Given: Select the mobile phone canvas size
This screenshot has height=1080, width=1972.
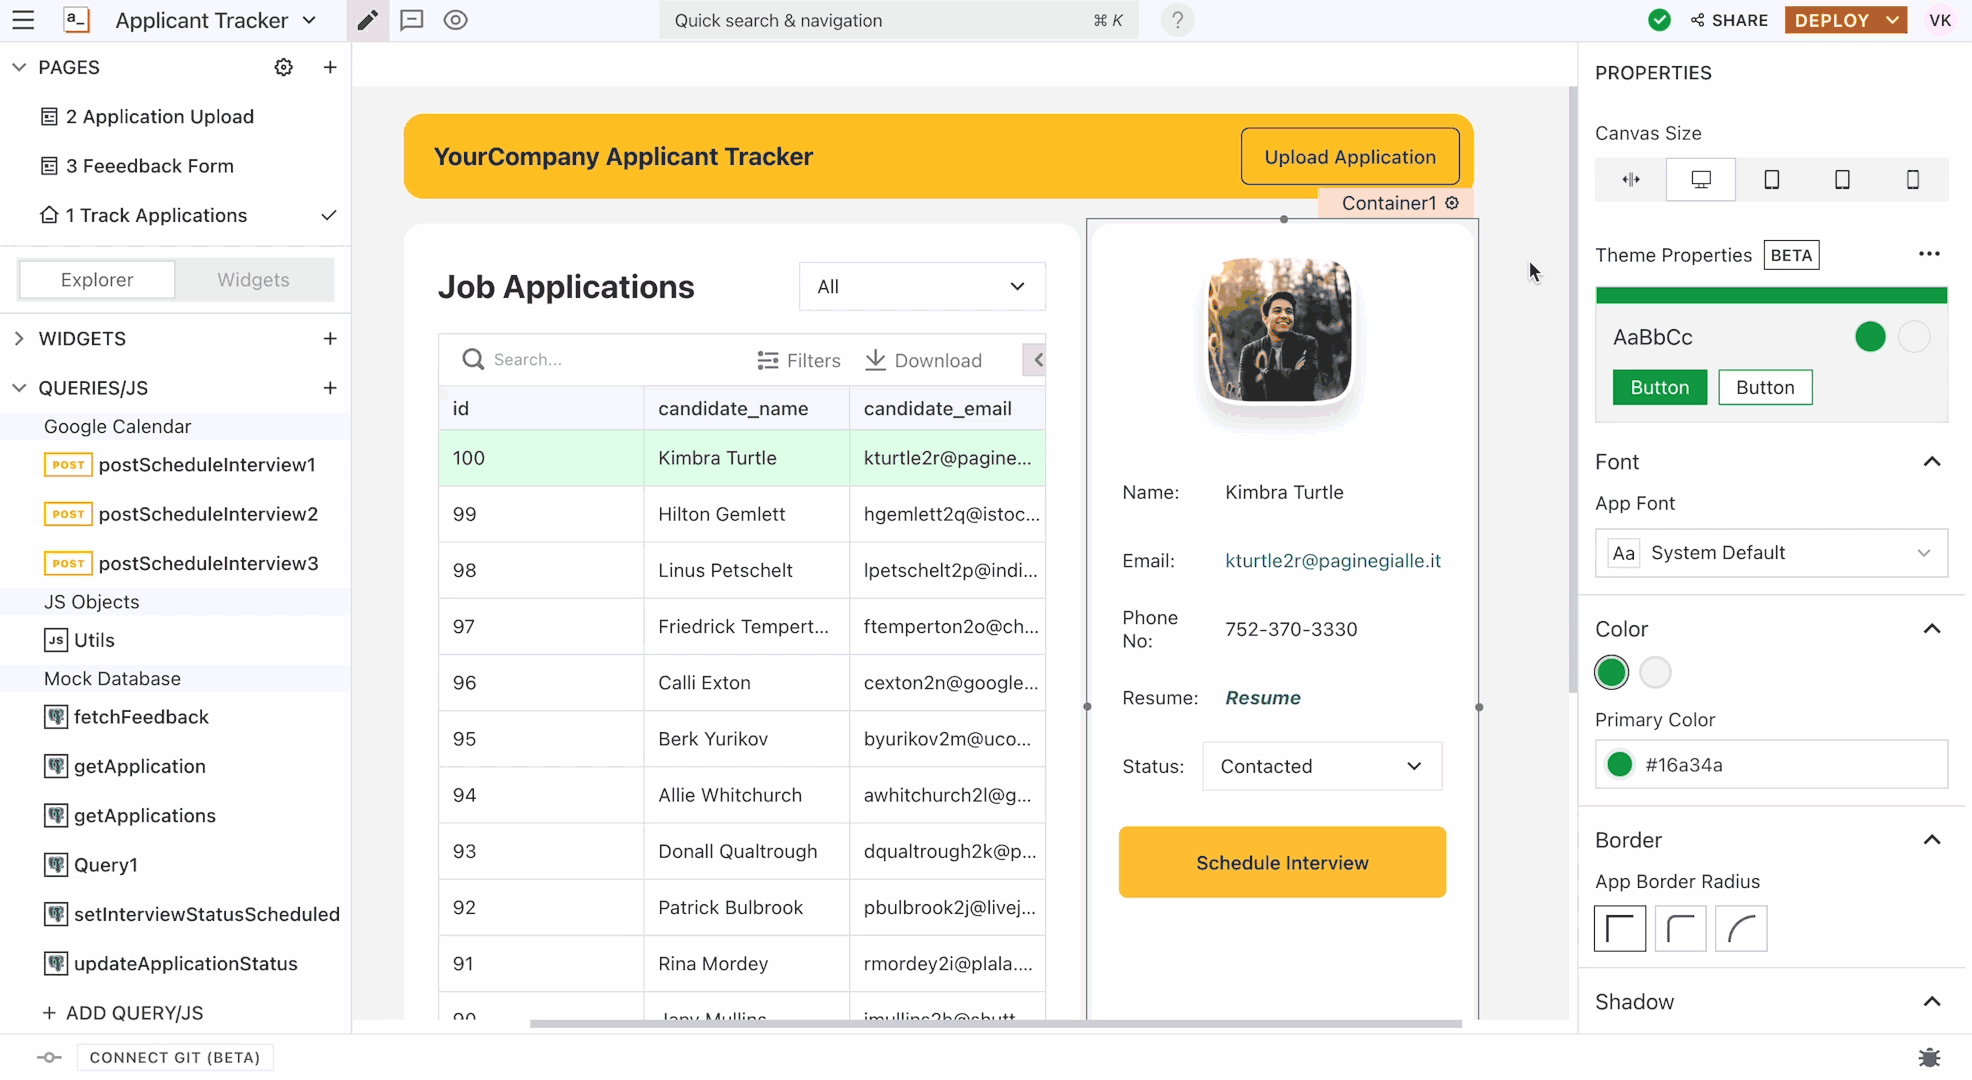Looking at the screenshot, I should coord(1912,180).
